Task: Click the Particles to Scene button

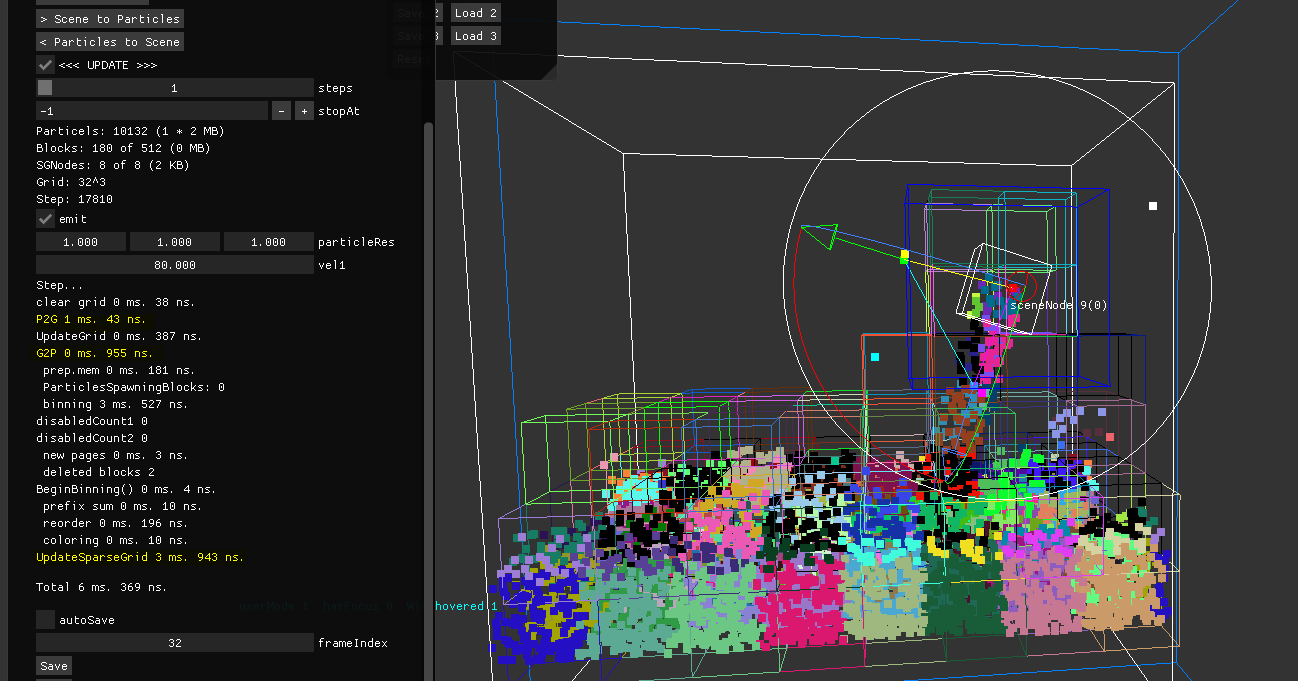Action: 110,42
